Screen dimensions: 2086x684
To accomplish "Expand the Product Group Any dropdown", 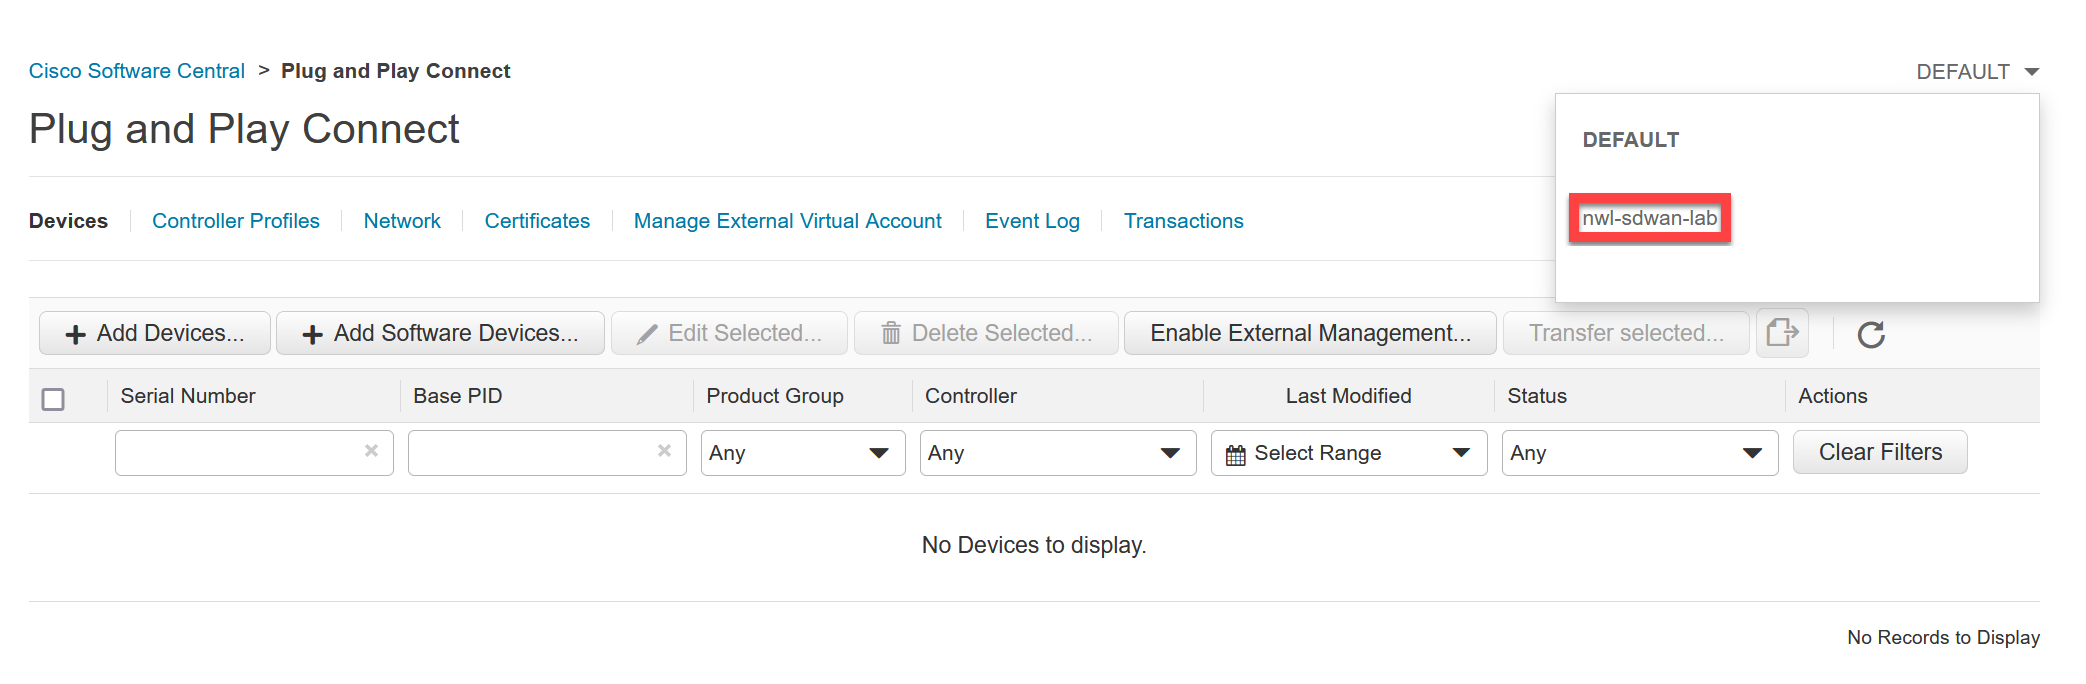I will pyautogui.click(x=803, y=453).
